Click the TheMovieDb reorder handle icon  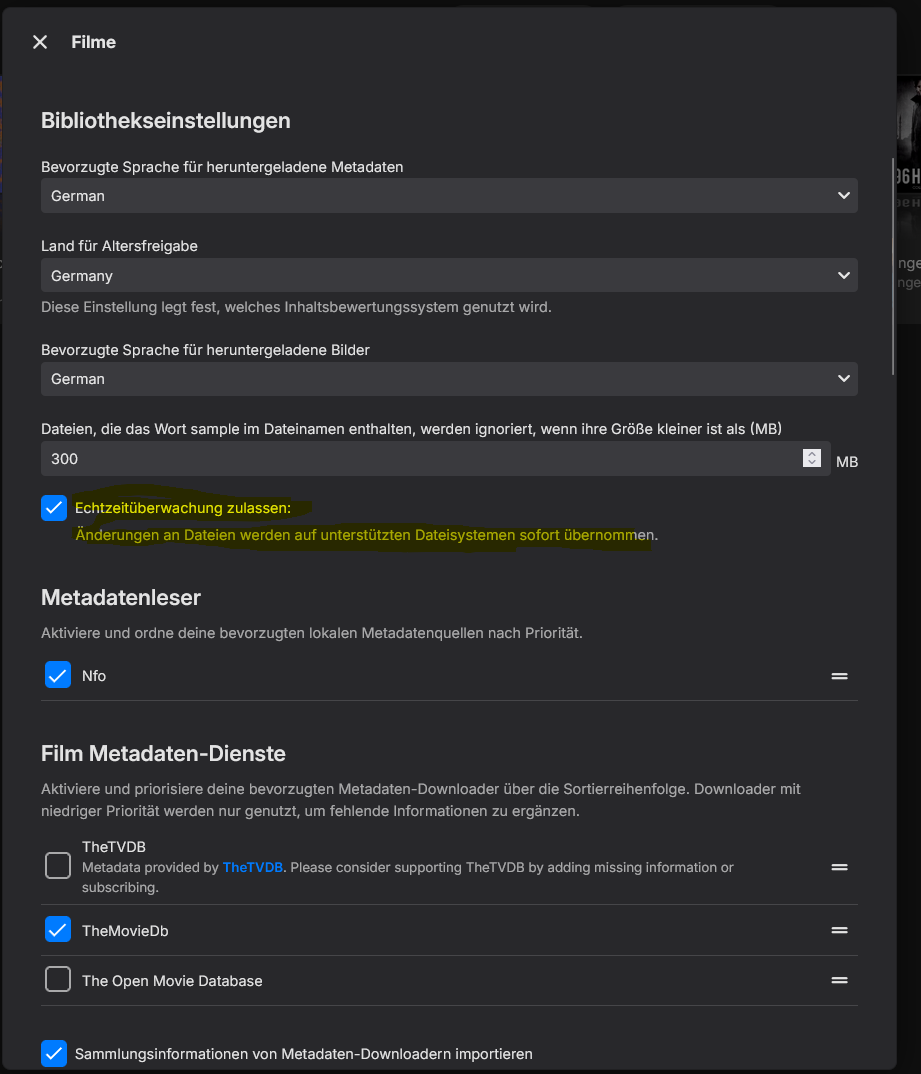coord(840,930)
